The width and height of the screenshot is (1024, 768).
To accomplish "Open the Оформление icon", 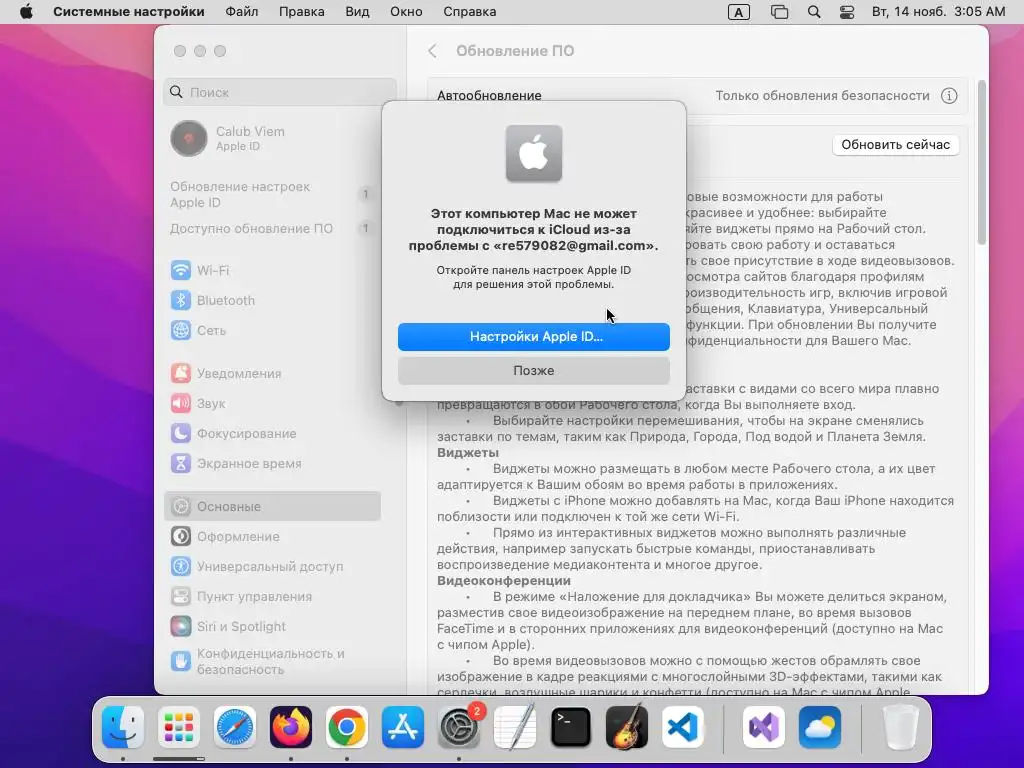I will (x=181, y=536).
